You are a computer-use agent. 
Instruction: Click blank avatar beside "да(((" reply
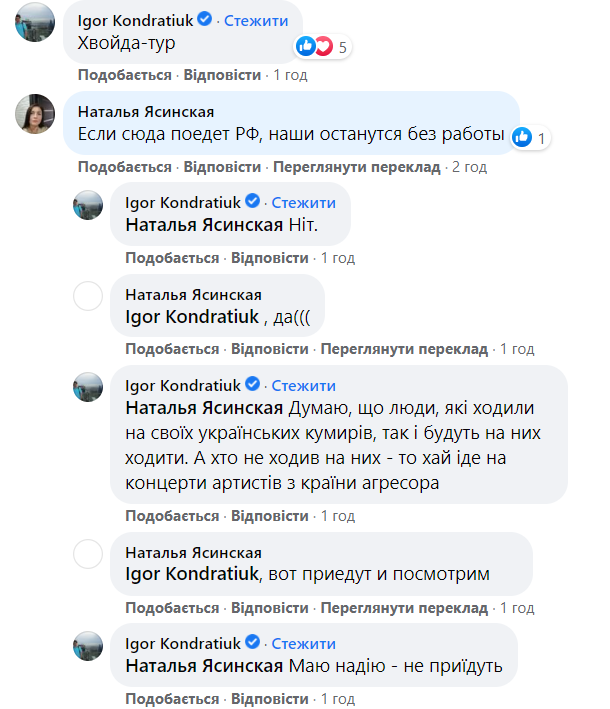pos(90,297)
